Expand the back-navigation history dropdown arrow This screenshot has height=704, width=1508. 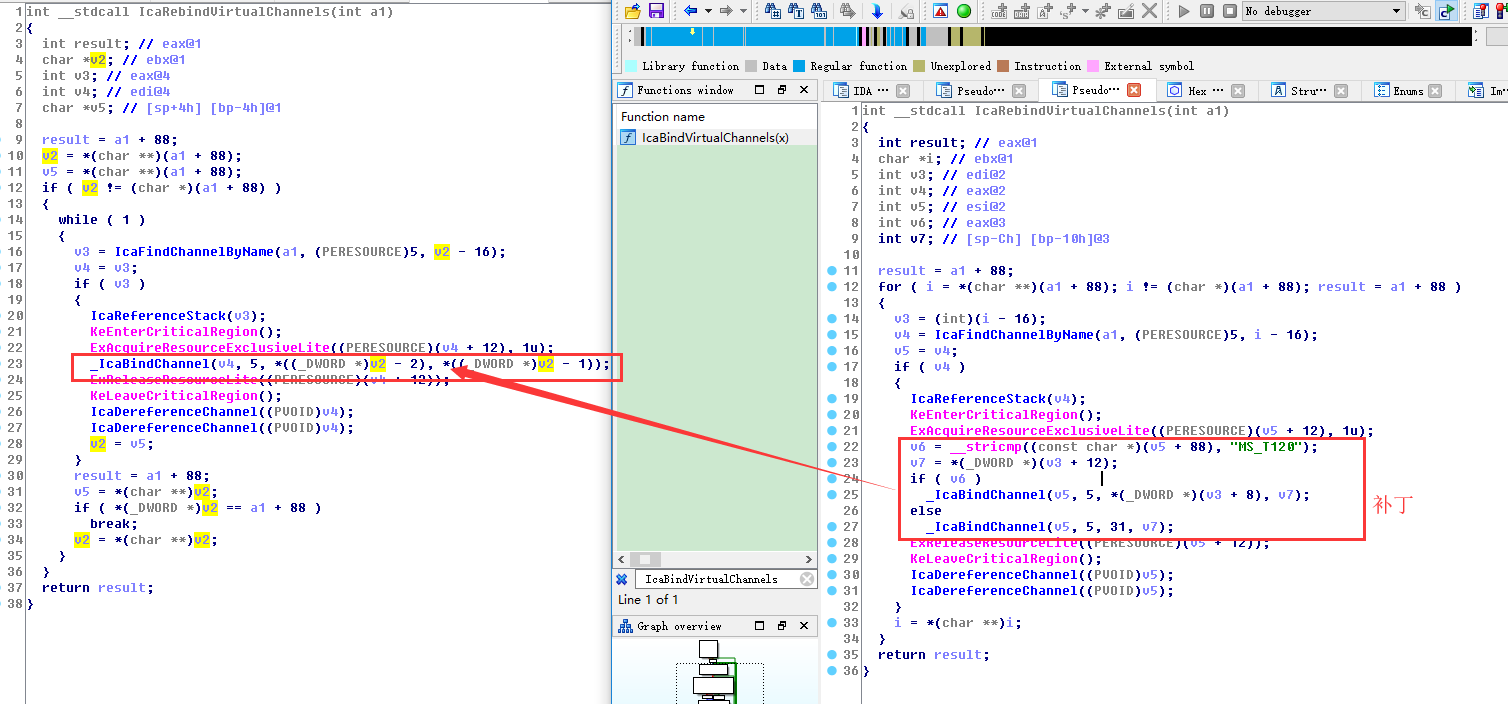click(x=707, y=11)
